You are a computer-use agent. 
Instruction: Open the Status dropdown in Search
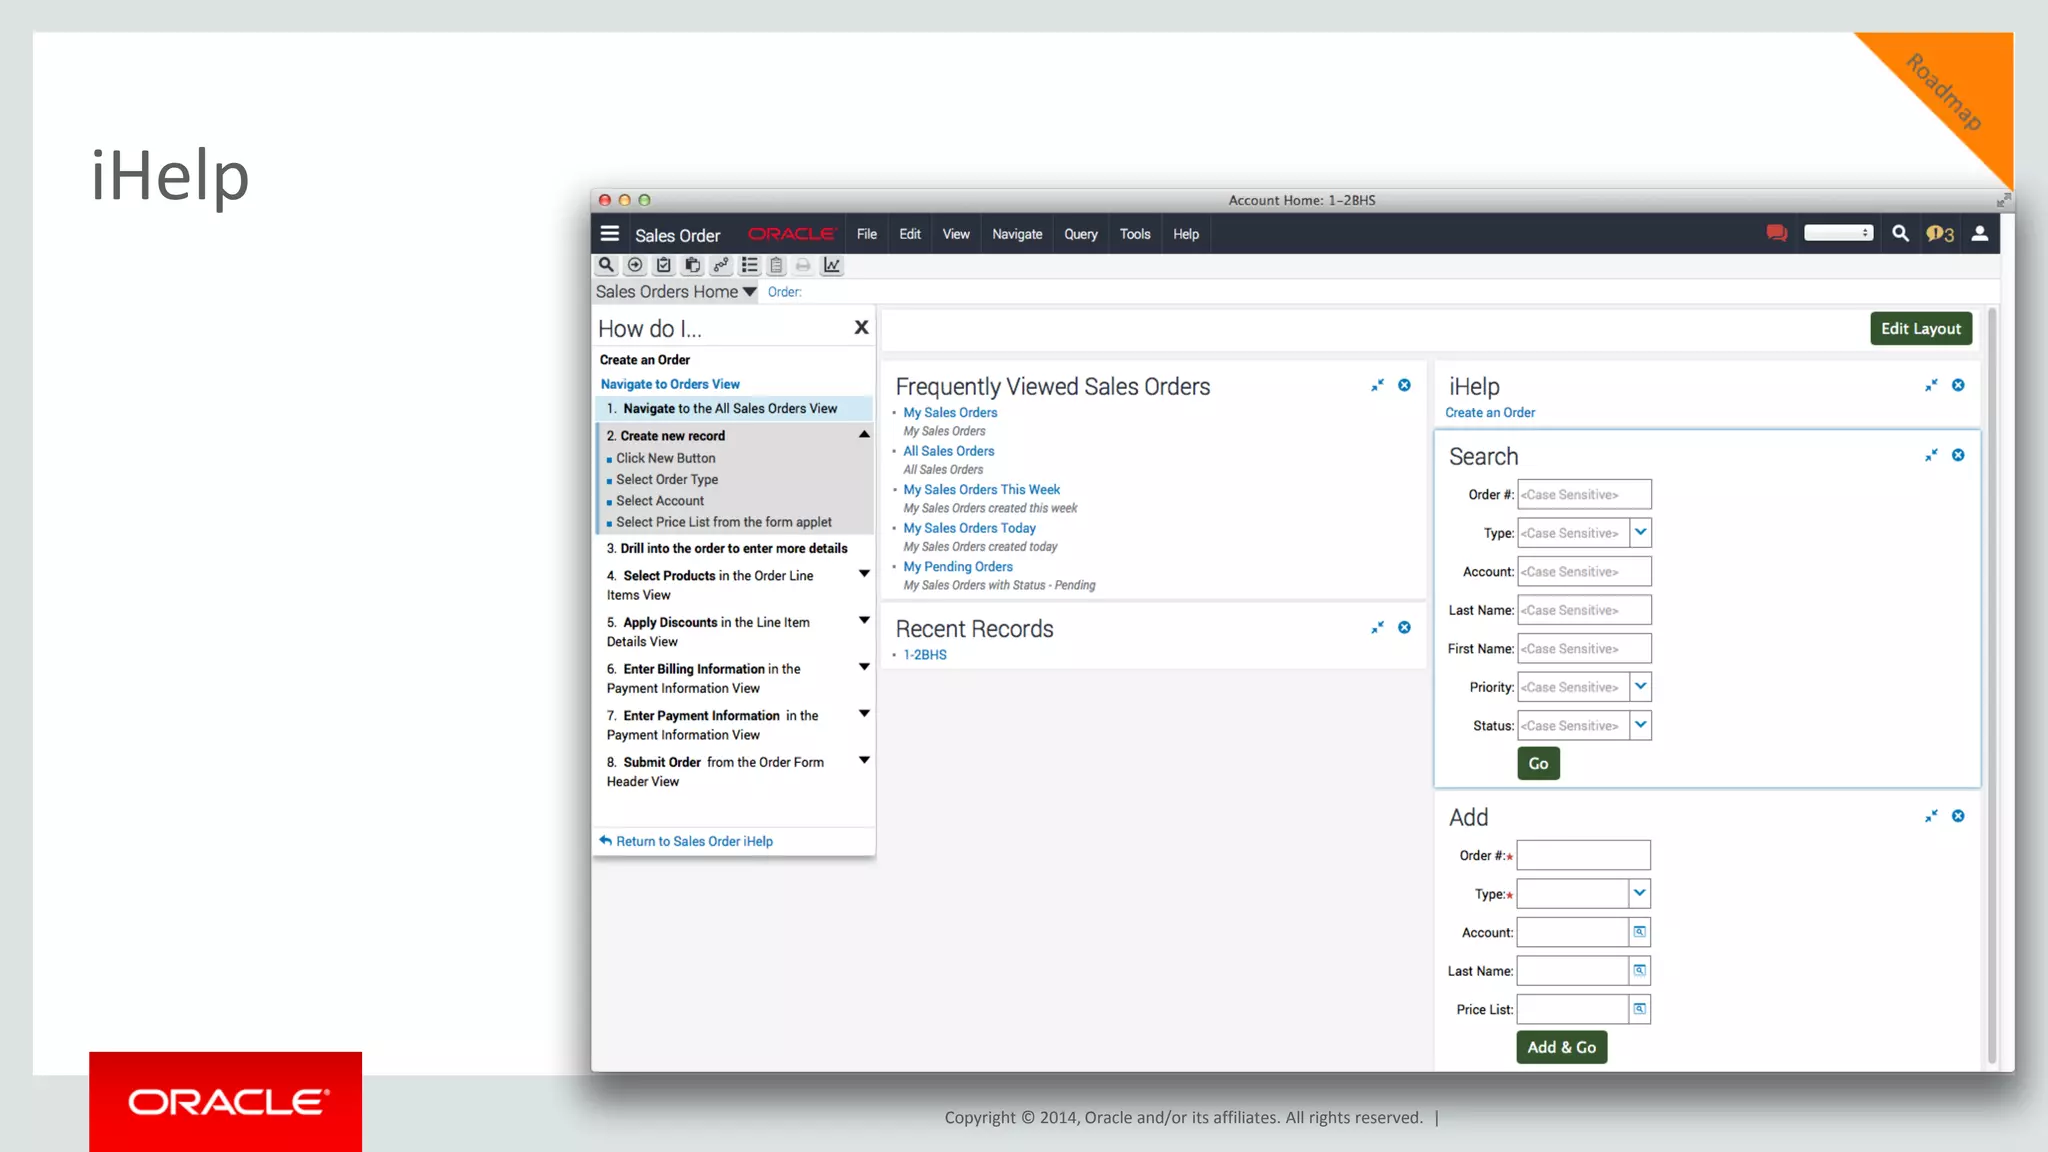1640,725
